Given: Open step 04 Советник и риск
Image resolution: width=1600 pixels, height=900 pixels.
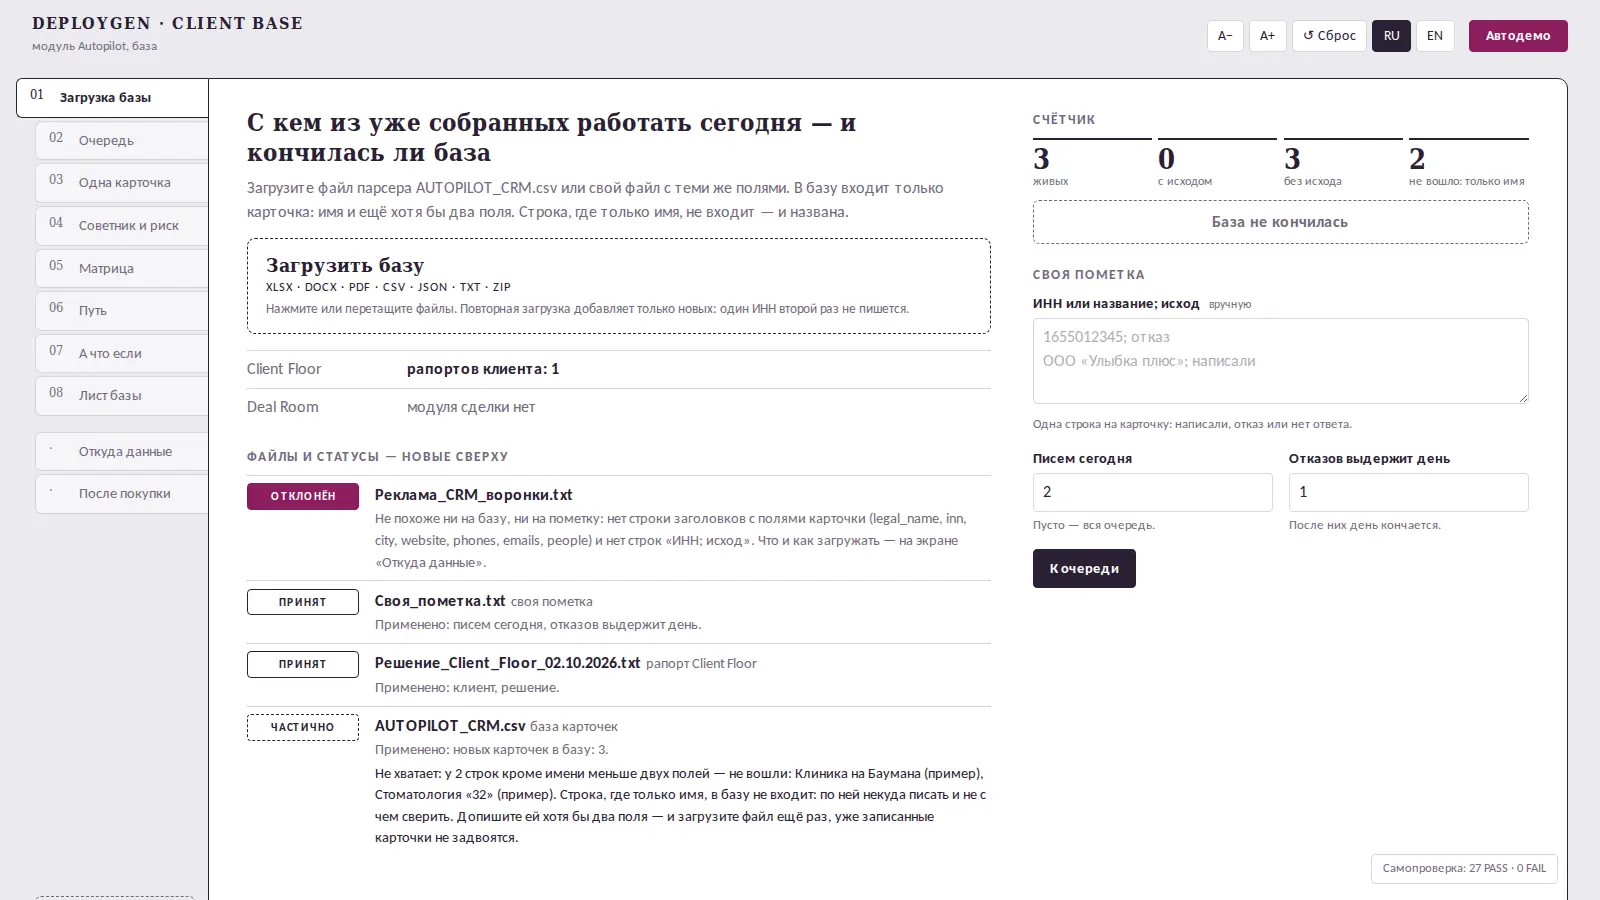Looking at the screenshot, I should pos(122,225).
